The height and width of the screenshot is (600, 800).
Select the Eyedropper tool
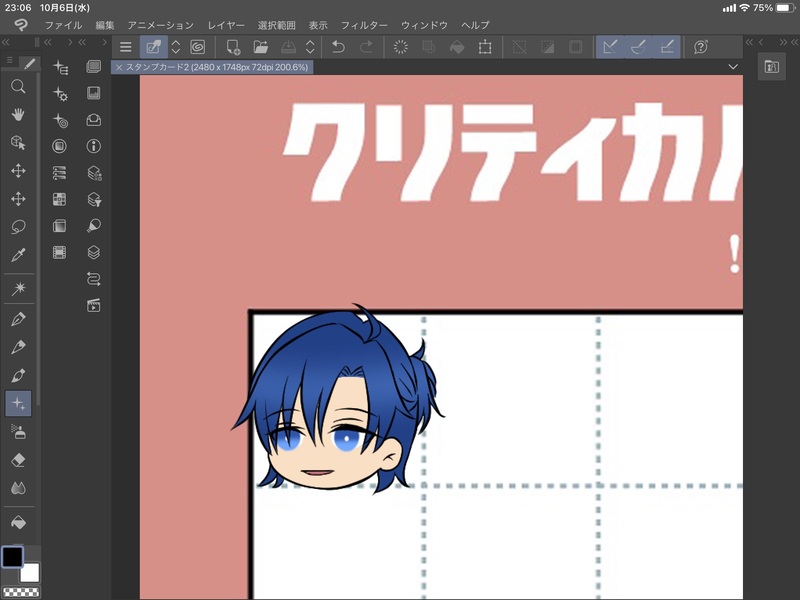18,255
